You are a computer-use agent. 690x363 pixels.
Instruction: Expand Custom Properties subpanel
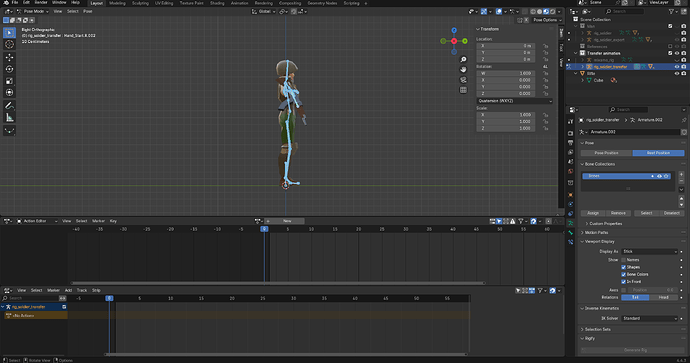click(606, 224)
